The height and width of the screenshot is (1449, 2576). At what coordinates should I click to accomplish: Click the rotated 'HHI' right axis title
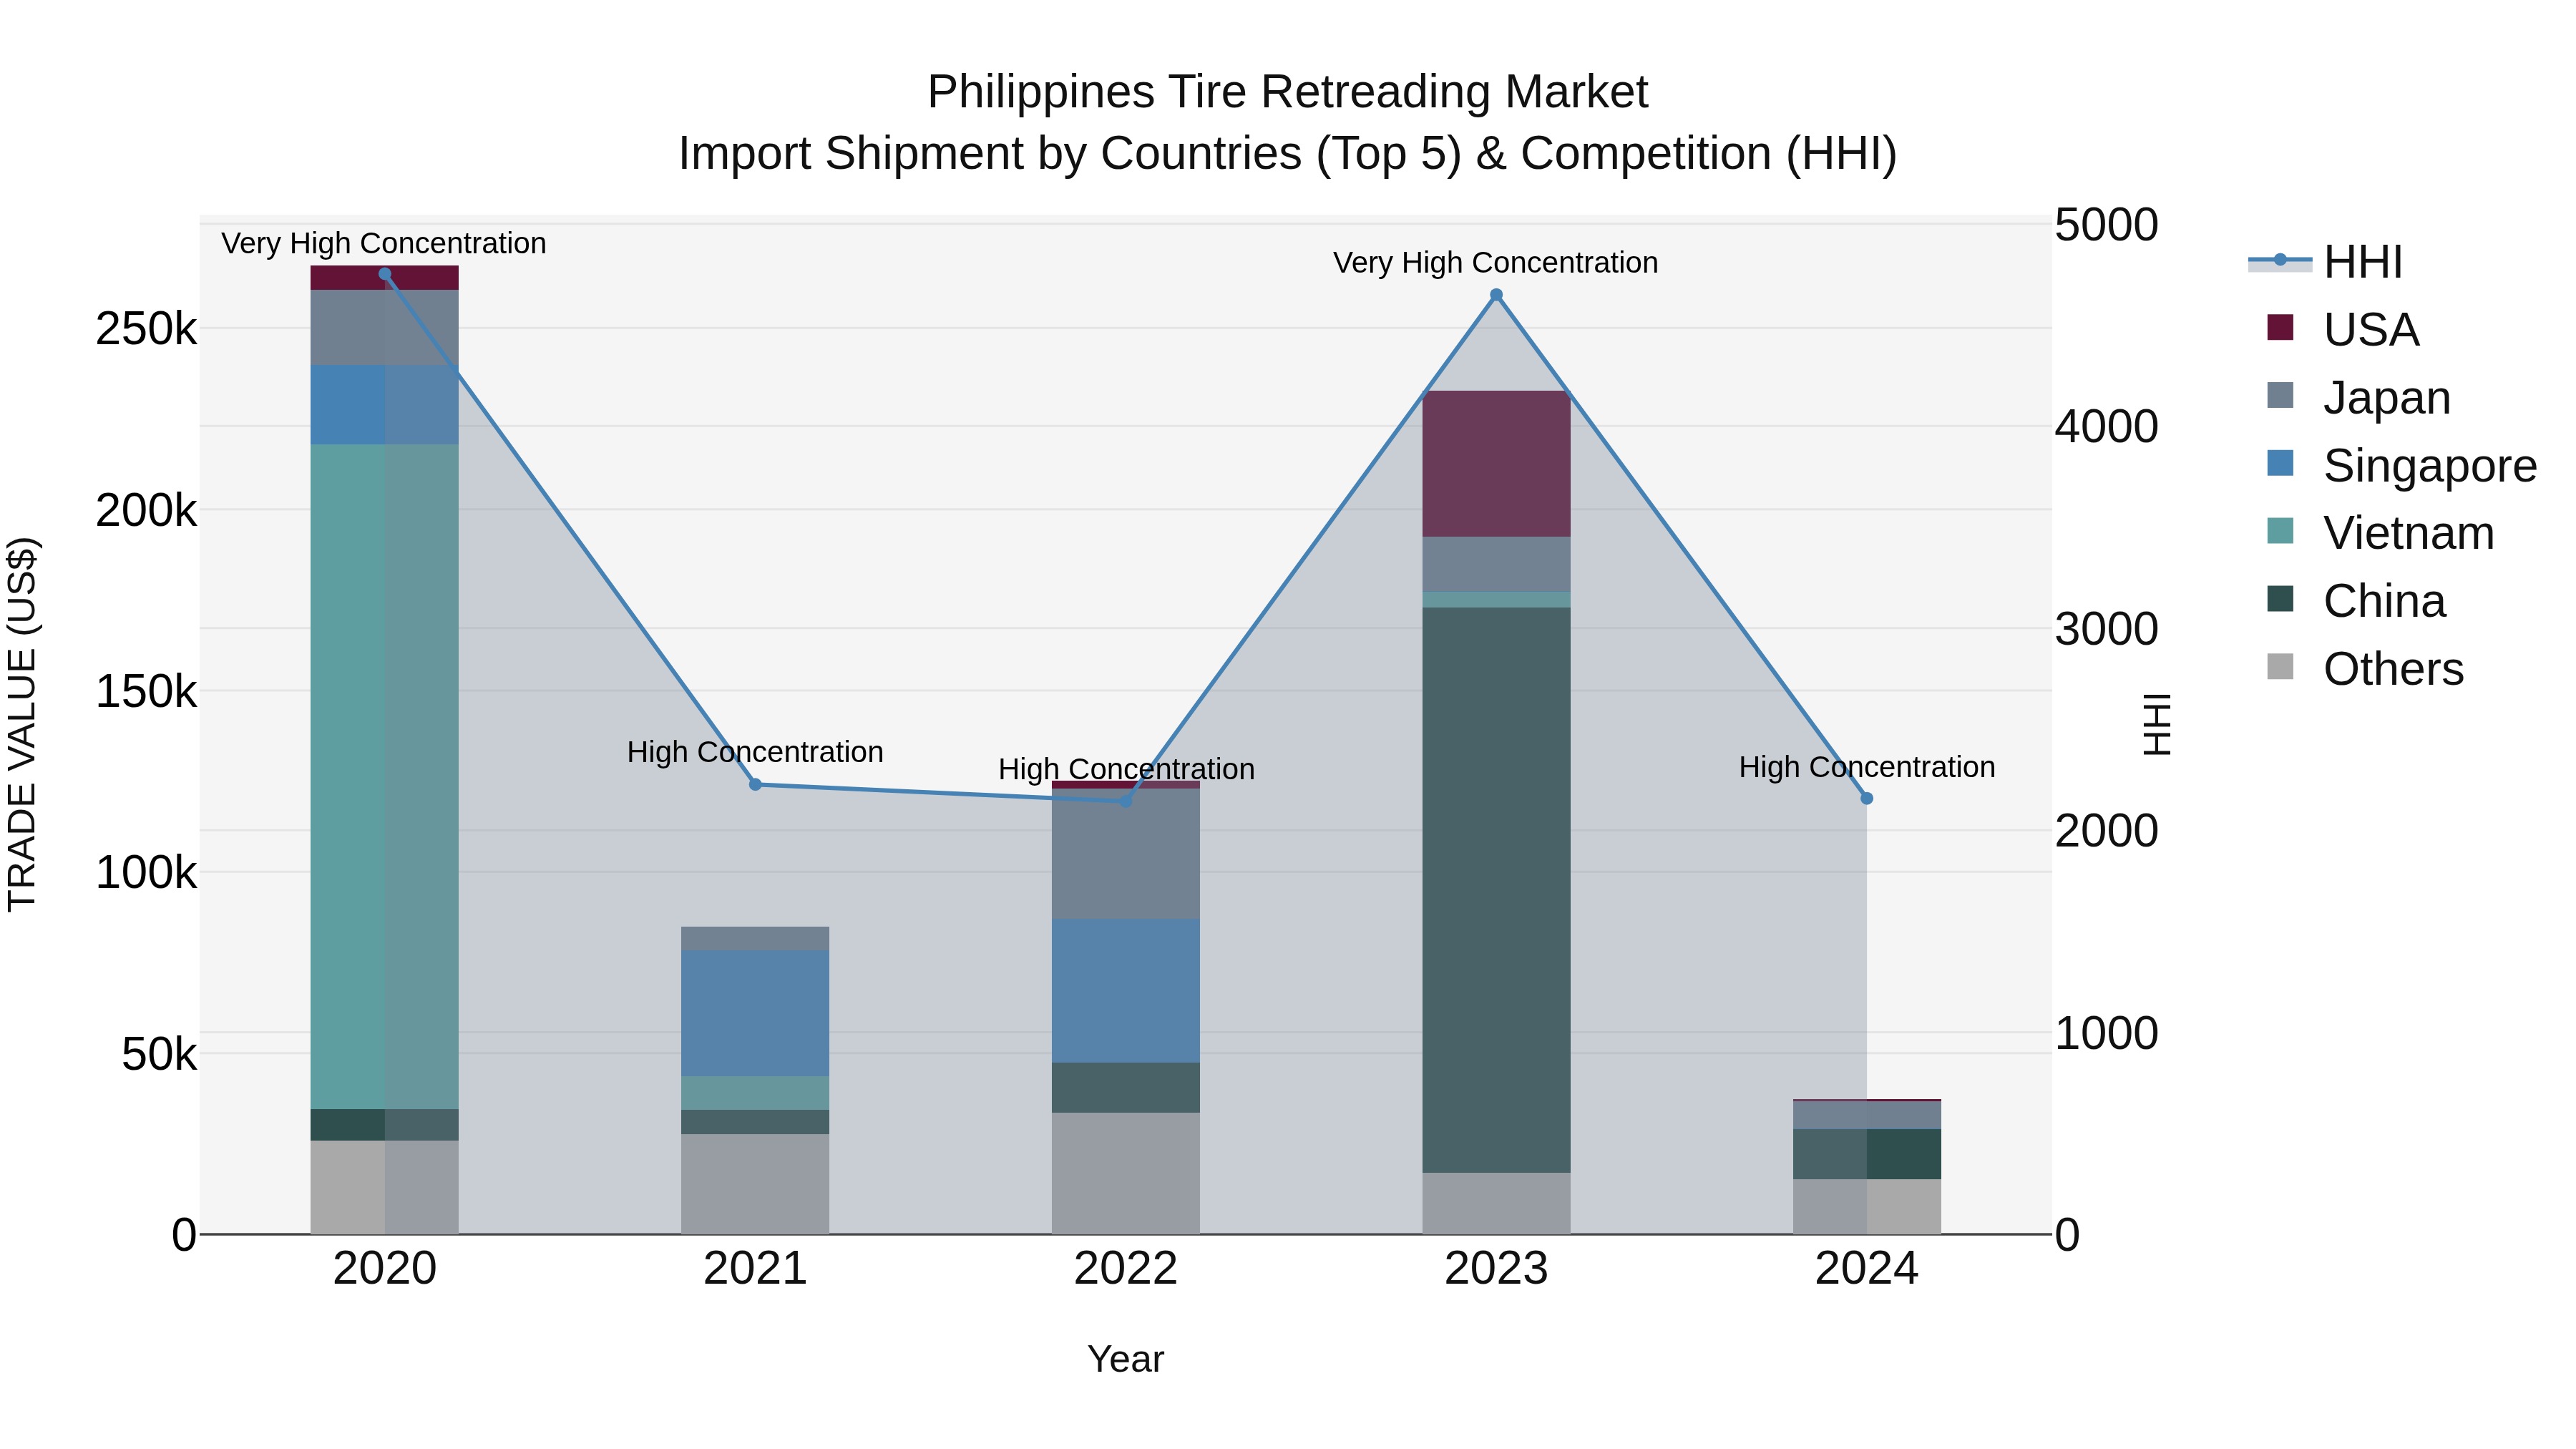tap(2157, 725)
